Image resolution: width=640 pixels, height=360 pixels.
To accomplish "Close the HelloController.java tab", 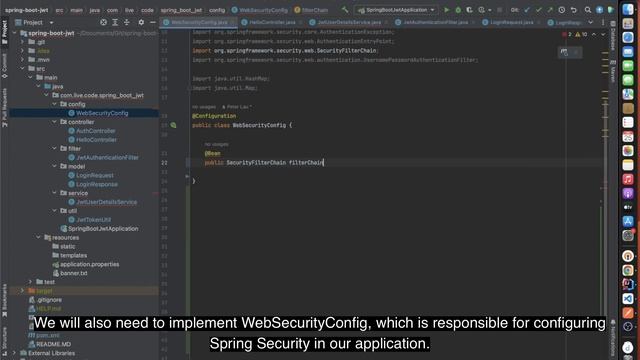I will pos(300,22).
